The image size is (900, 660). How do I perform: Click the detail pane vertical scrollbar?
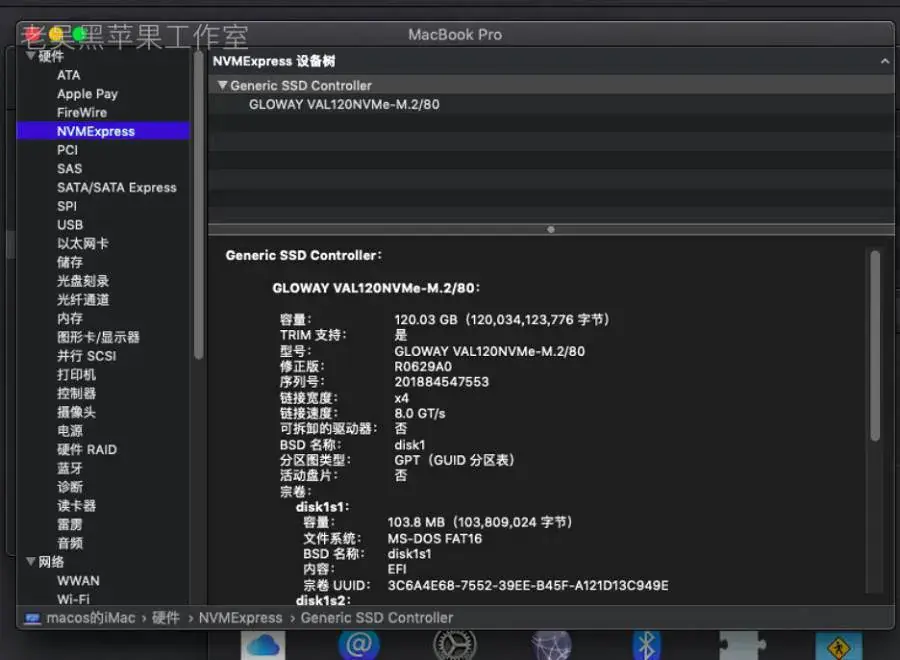tap(875, 345)
